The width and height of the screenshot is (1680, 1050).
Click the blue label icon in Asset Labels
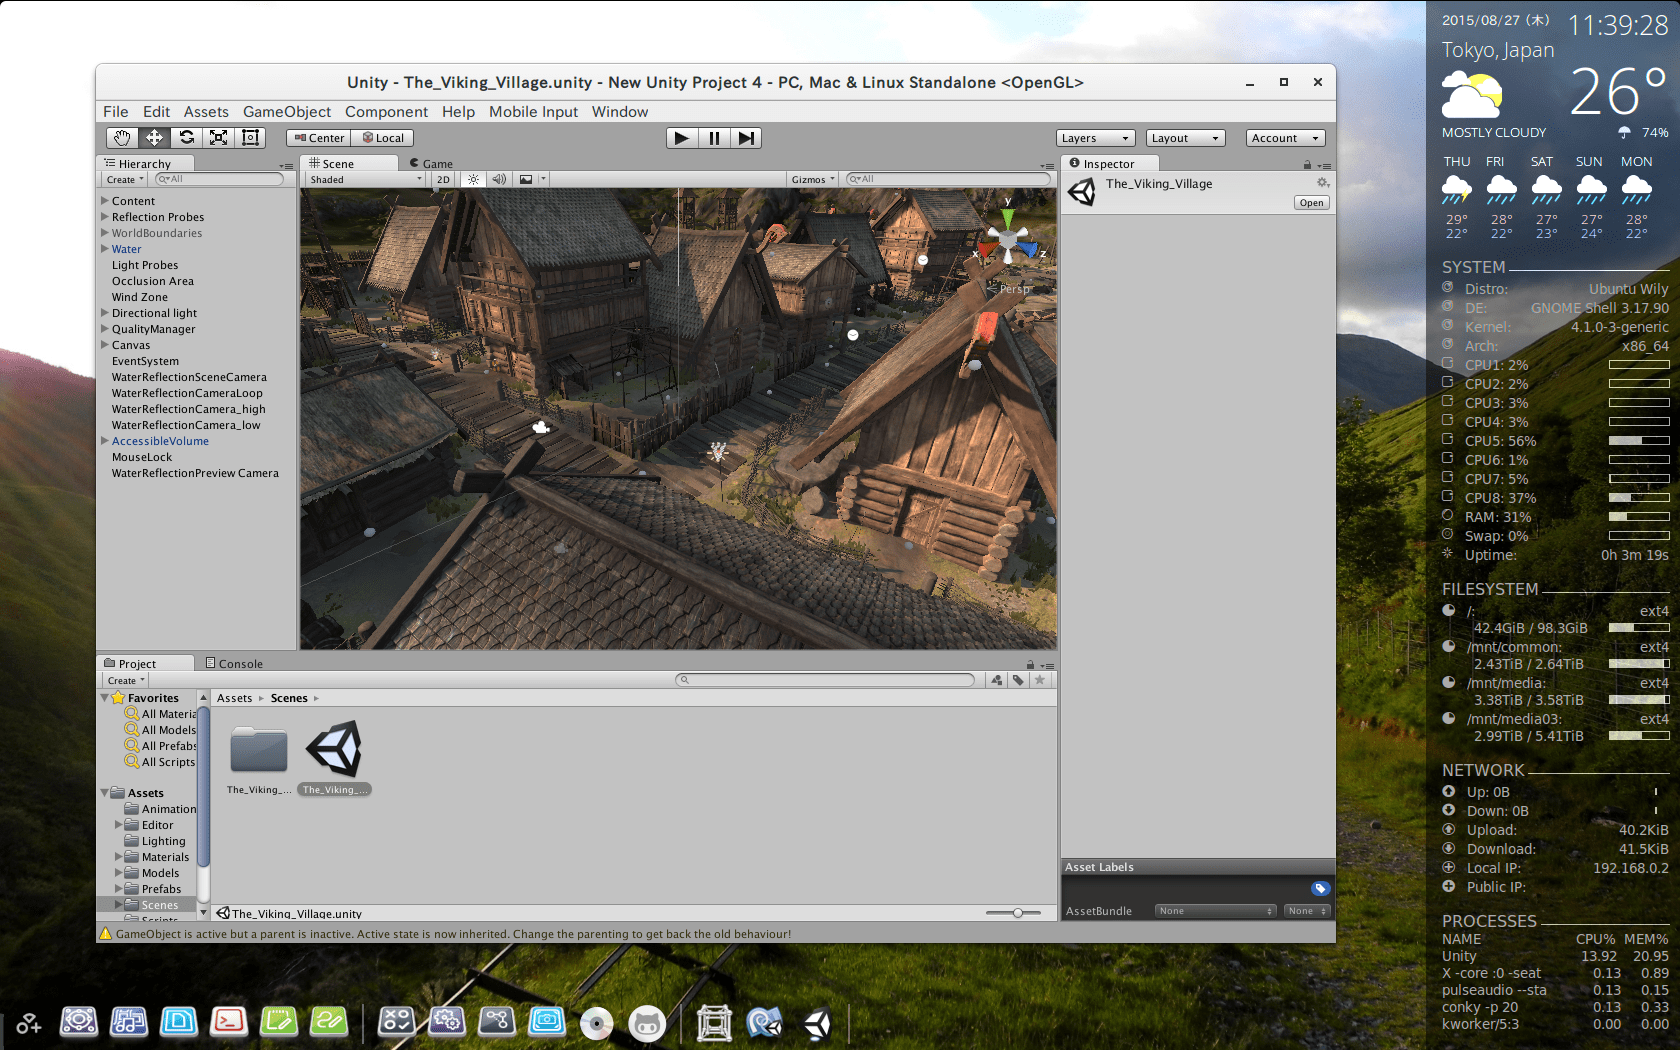(1321, 887)
